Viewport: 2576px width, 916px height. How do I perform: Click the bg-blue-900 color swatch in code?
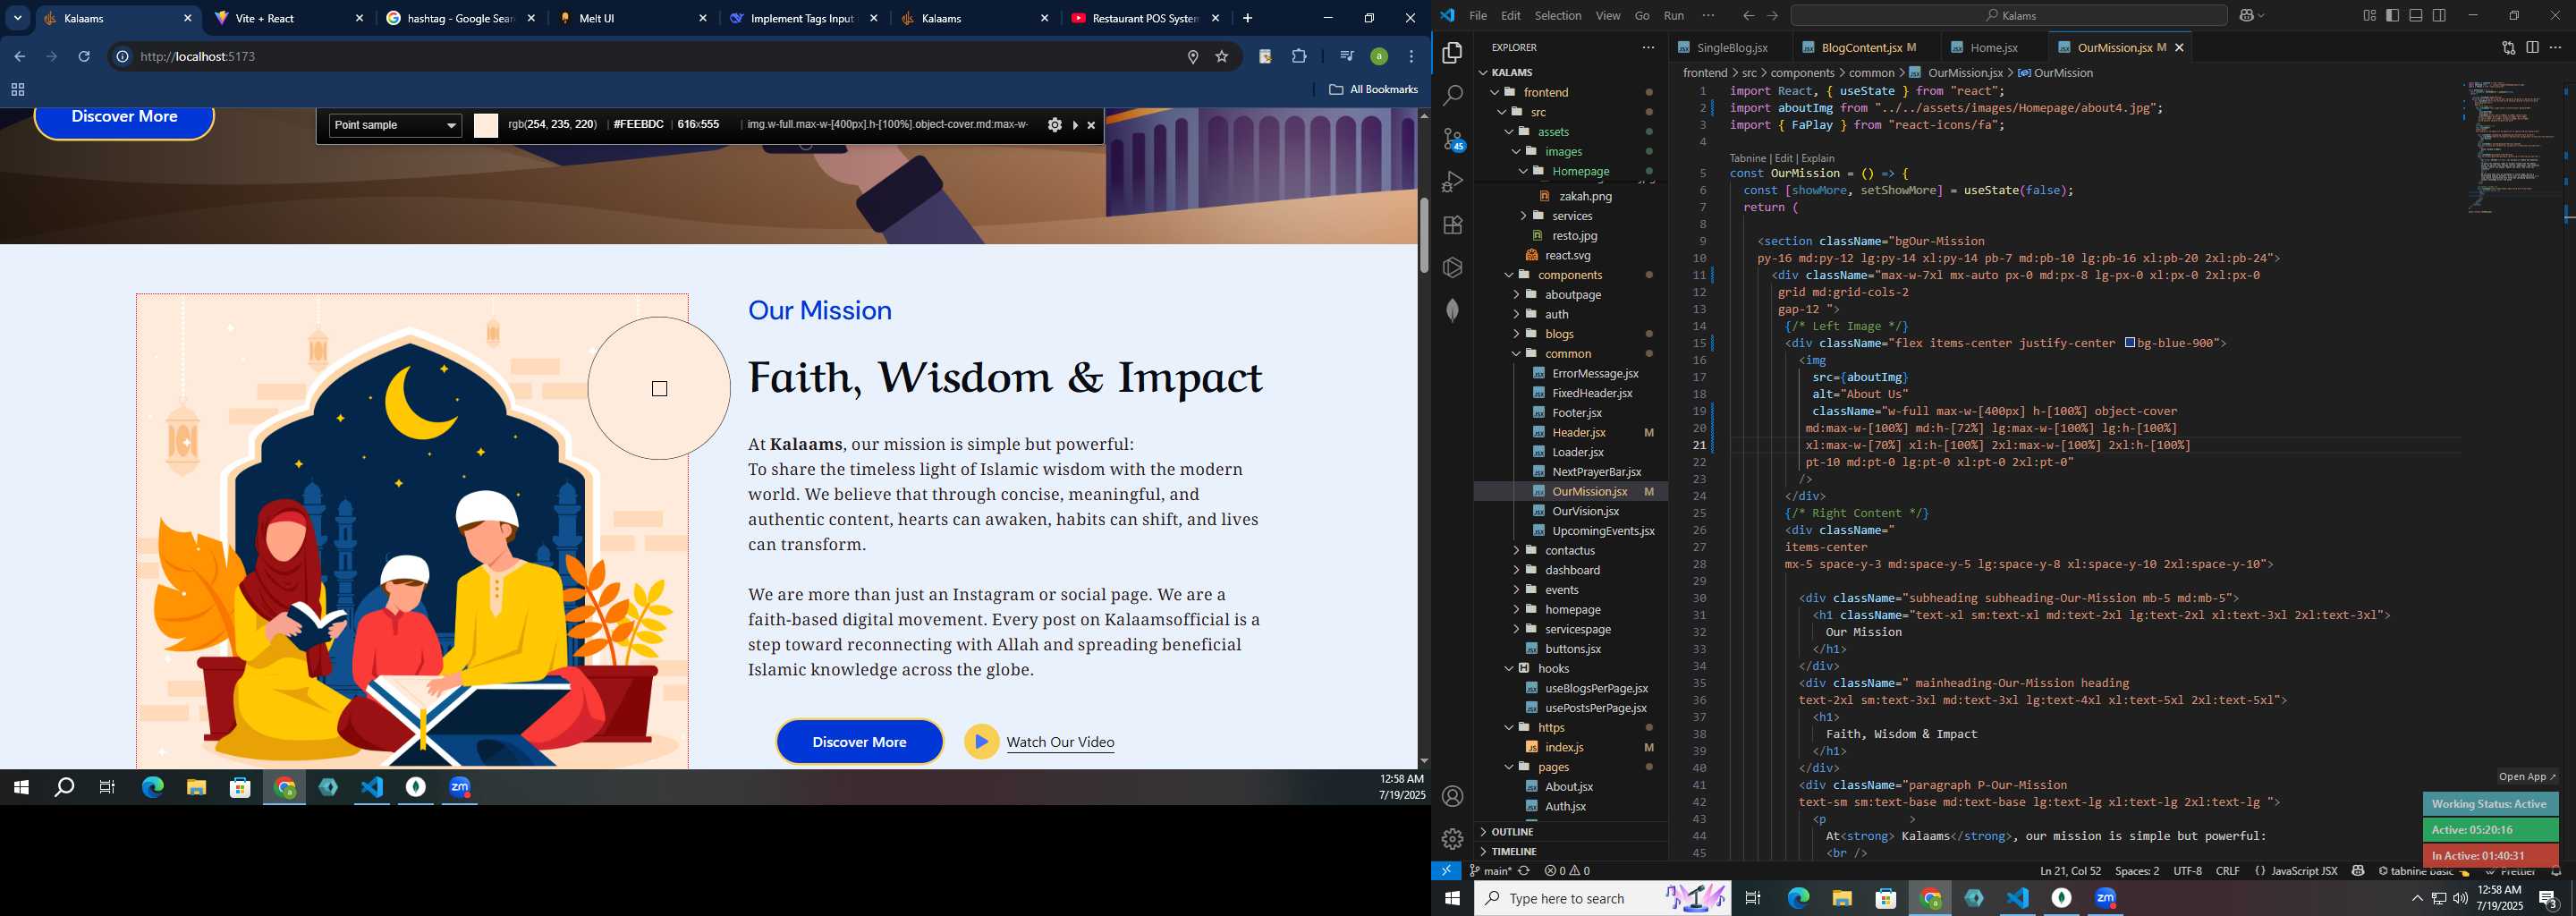[x=2130, y=343]
